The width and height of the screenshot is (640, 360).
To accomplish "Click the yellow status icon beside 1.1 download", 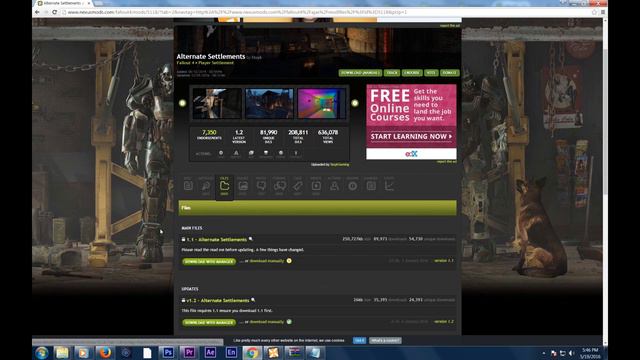I will point(289,261).
